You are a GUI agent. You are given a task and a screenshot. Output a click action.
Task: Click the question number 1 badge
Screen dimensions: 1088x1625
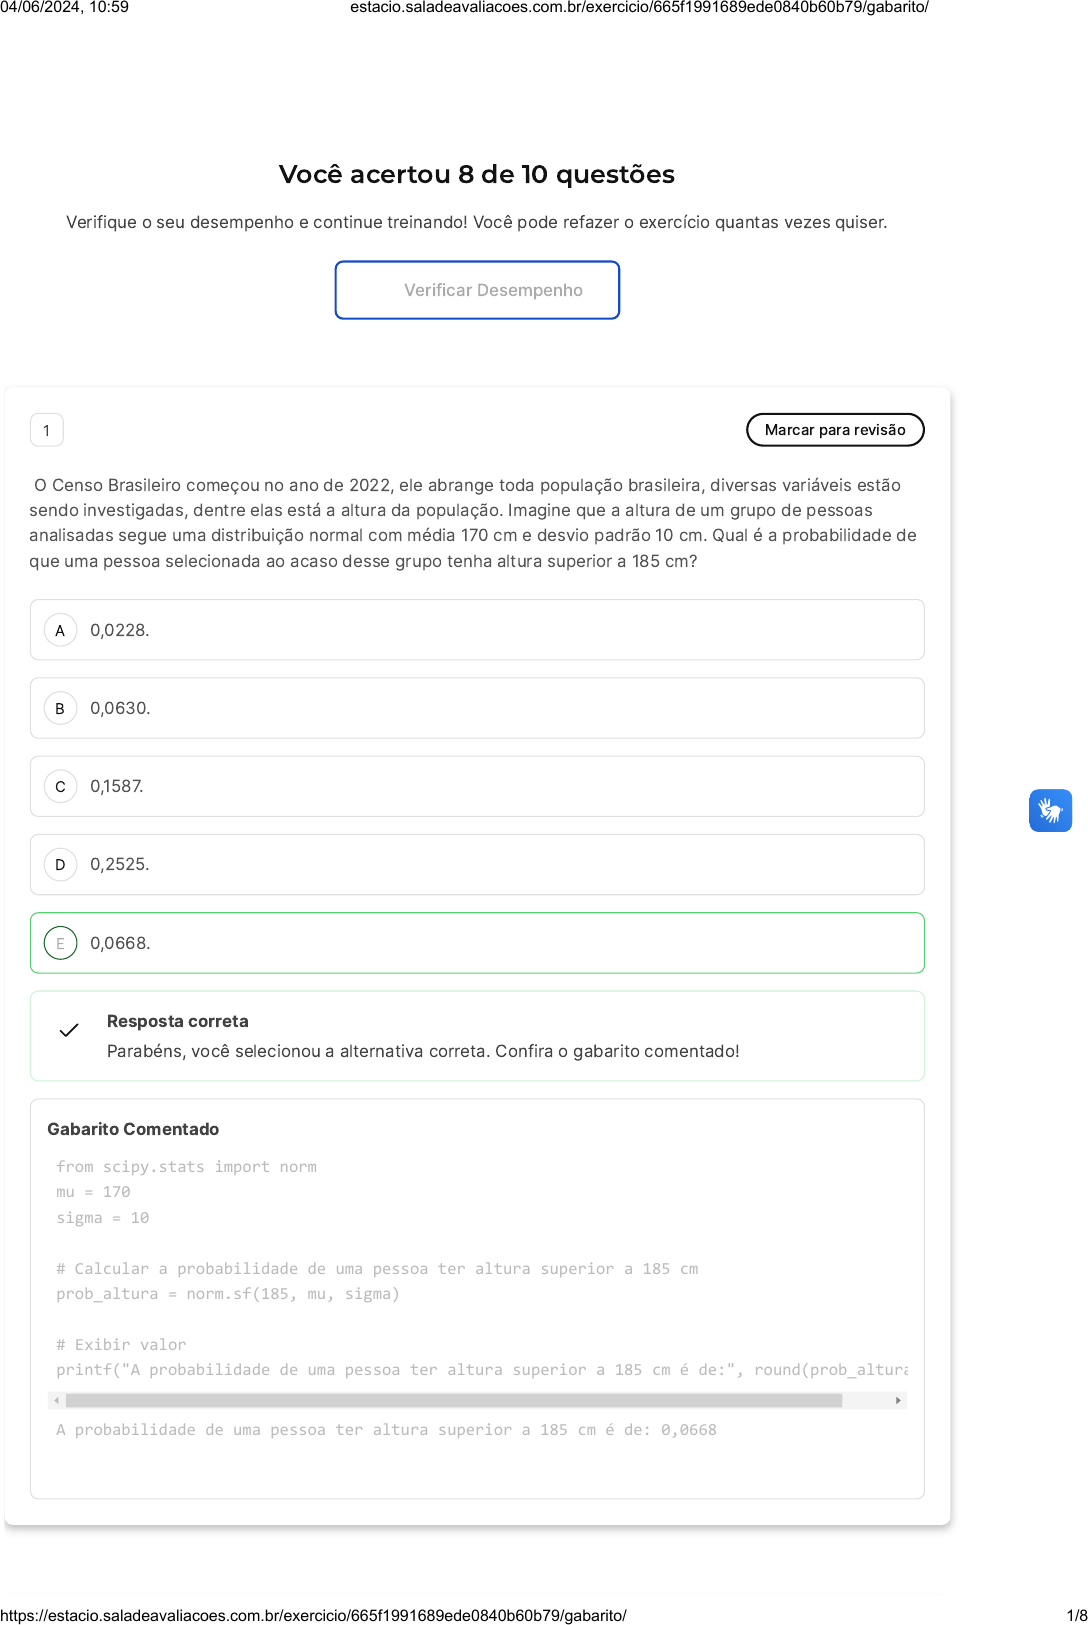click(x=47, y=430)
